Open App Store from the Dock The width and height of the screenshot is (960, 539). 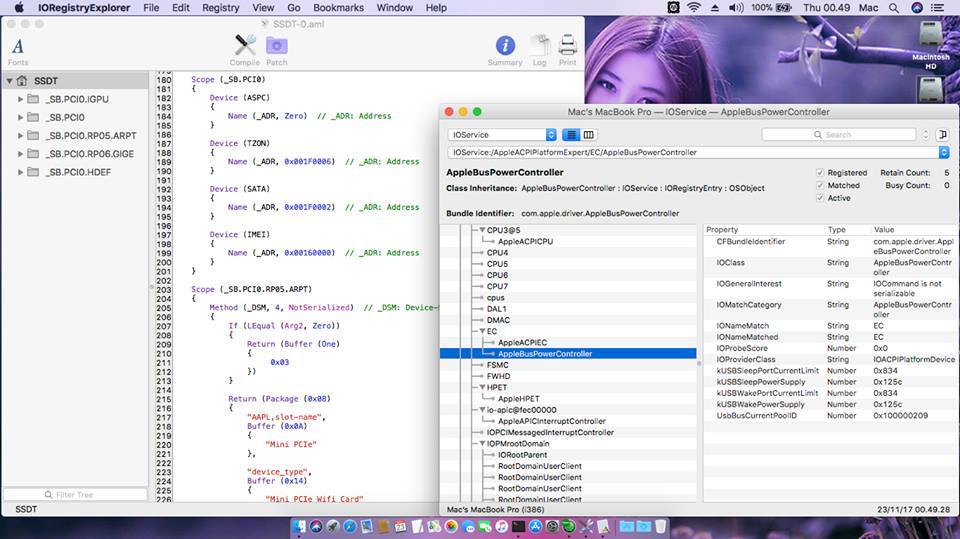(x=535, y=526)
